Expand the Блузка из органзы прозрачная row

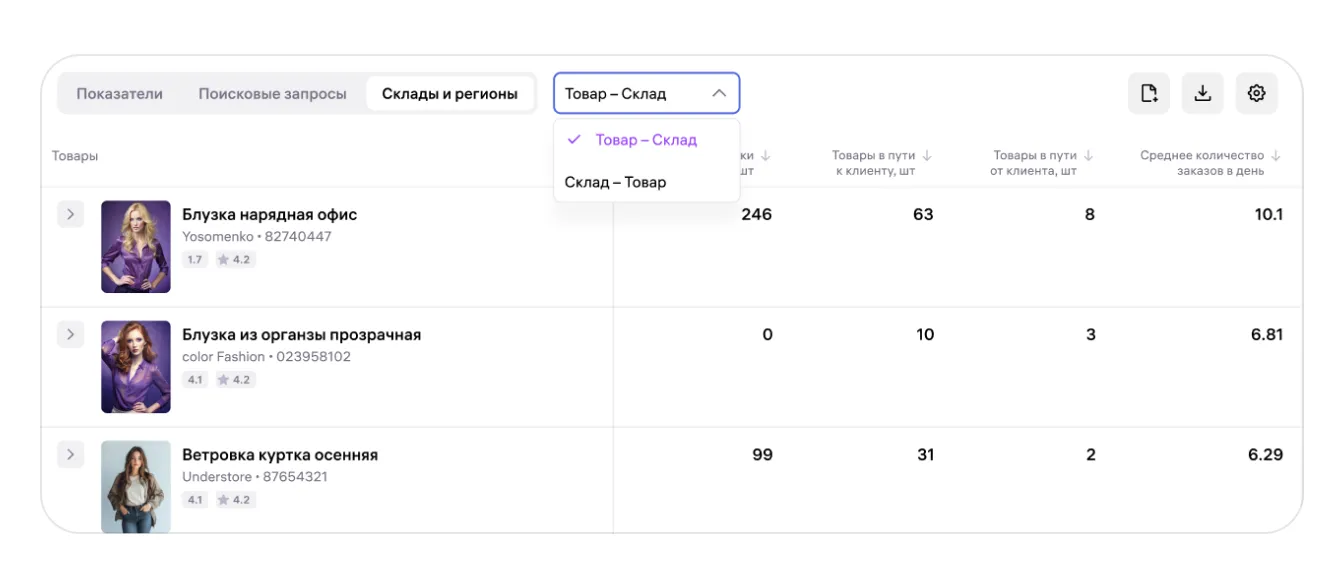click(70, 334)
